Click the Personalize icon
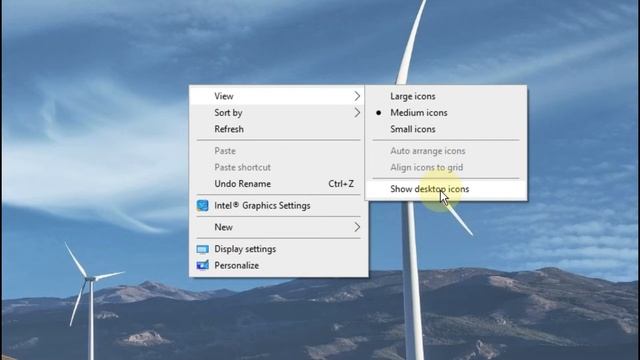The width and height of the screenshot is (640, 360). (x=202, y=265)
